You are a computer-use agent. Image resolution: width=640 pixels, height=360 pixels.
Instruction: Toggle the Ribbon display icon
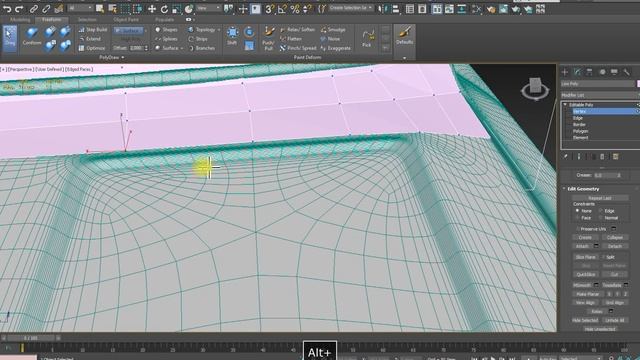[437, 9]
